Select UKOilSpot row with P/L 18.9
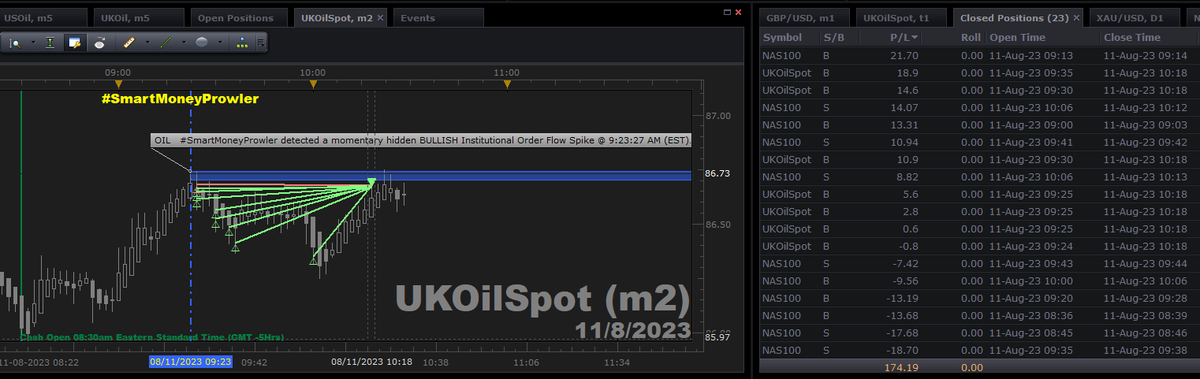 979,73
